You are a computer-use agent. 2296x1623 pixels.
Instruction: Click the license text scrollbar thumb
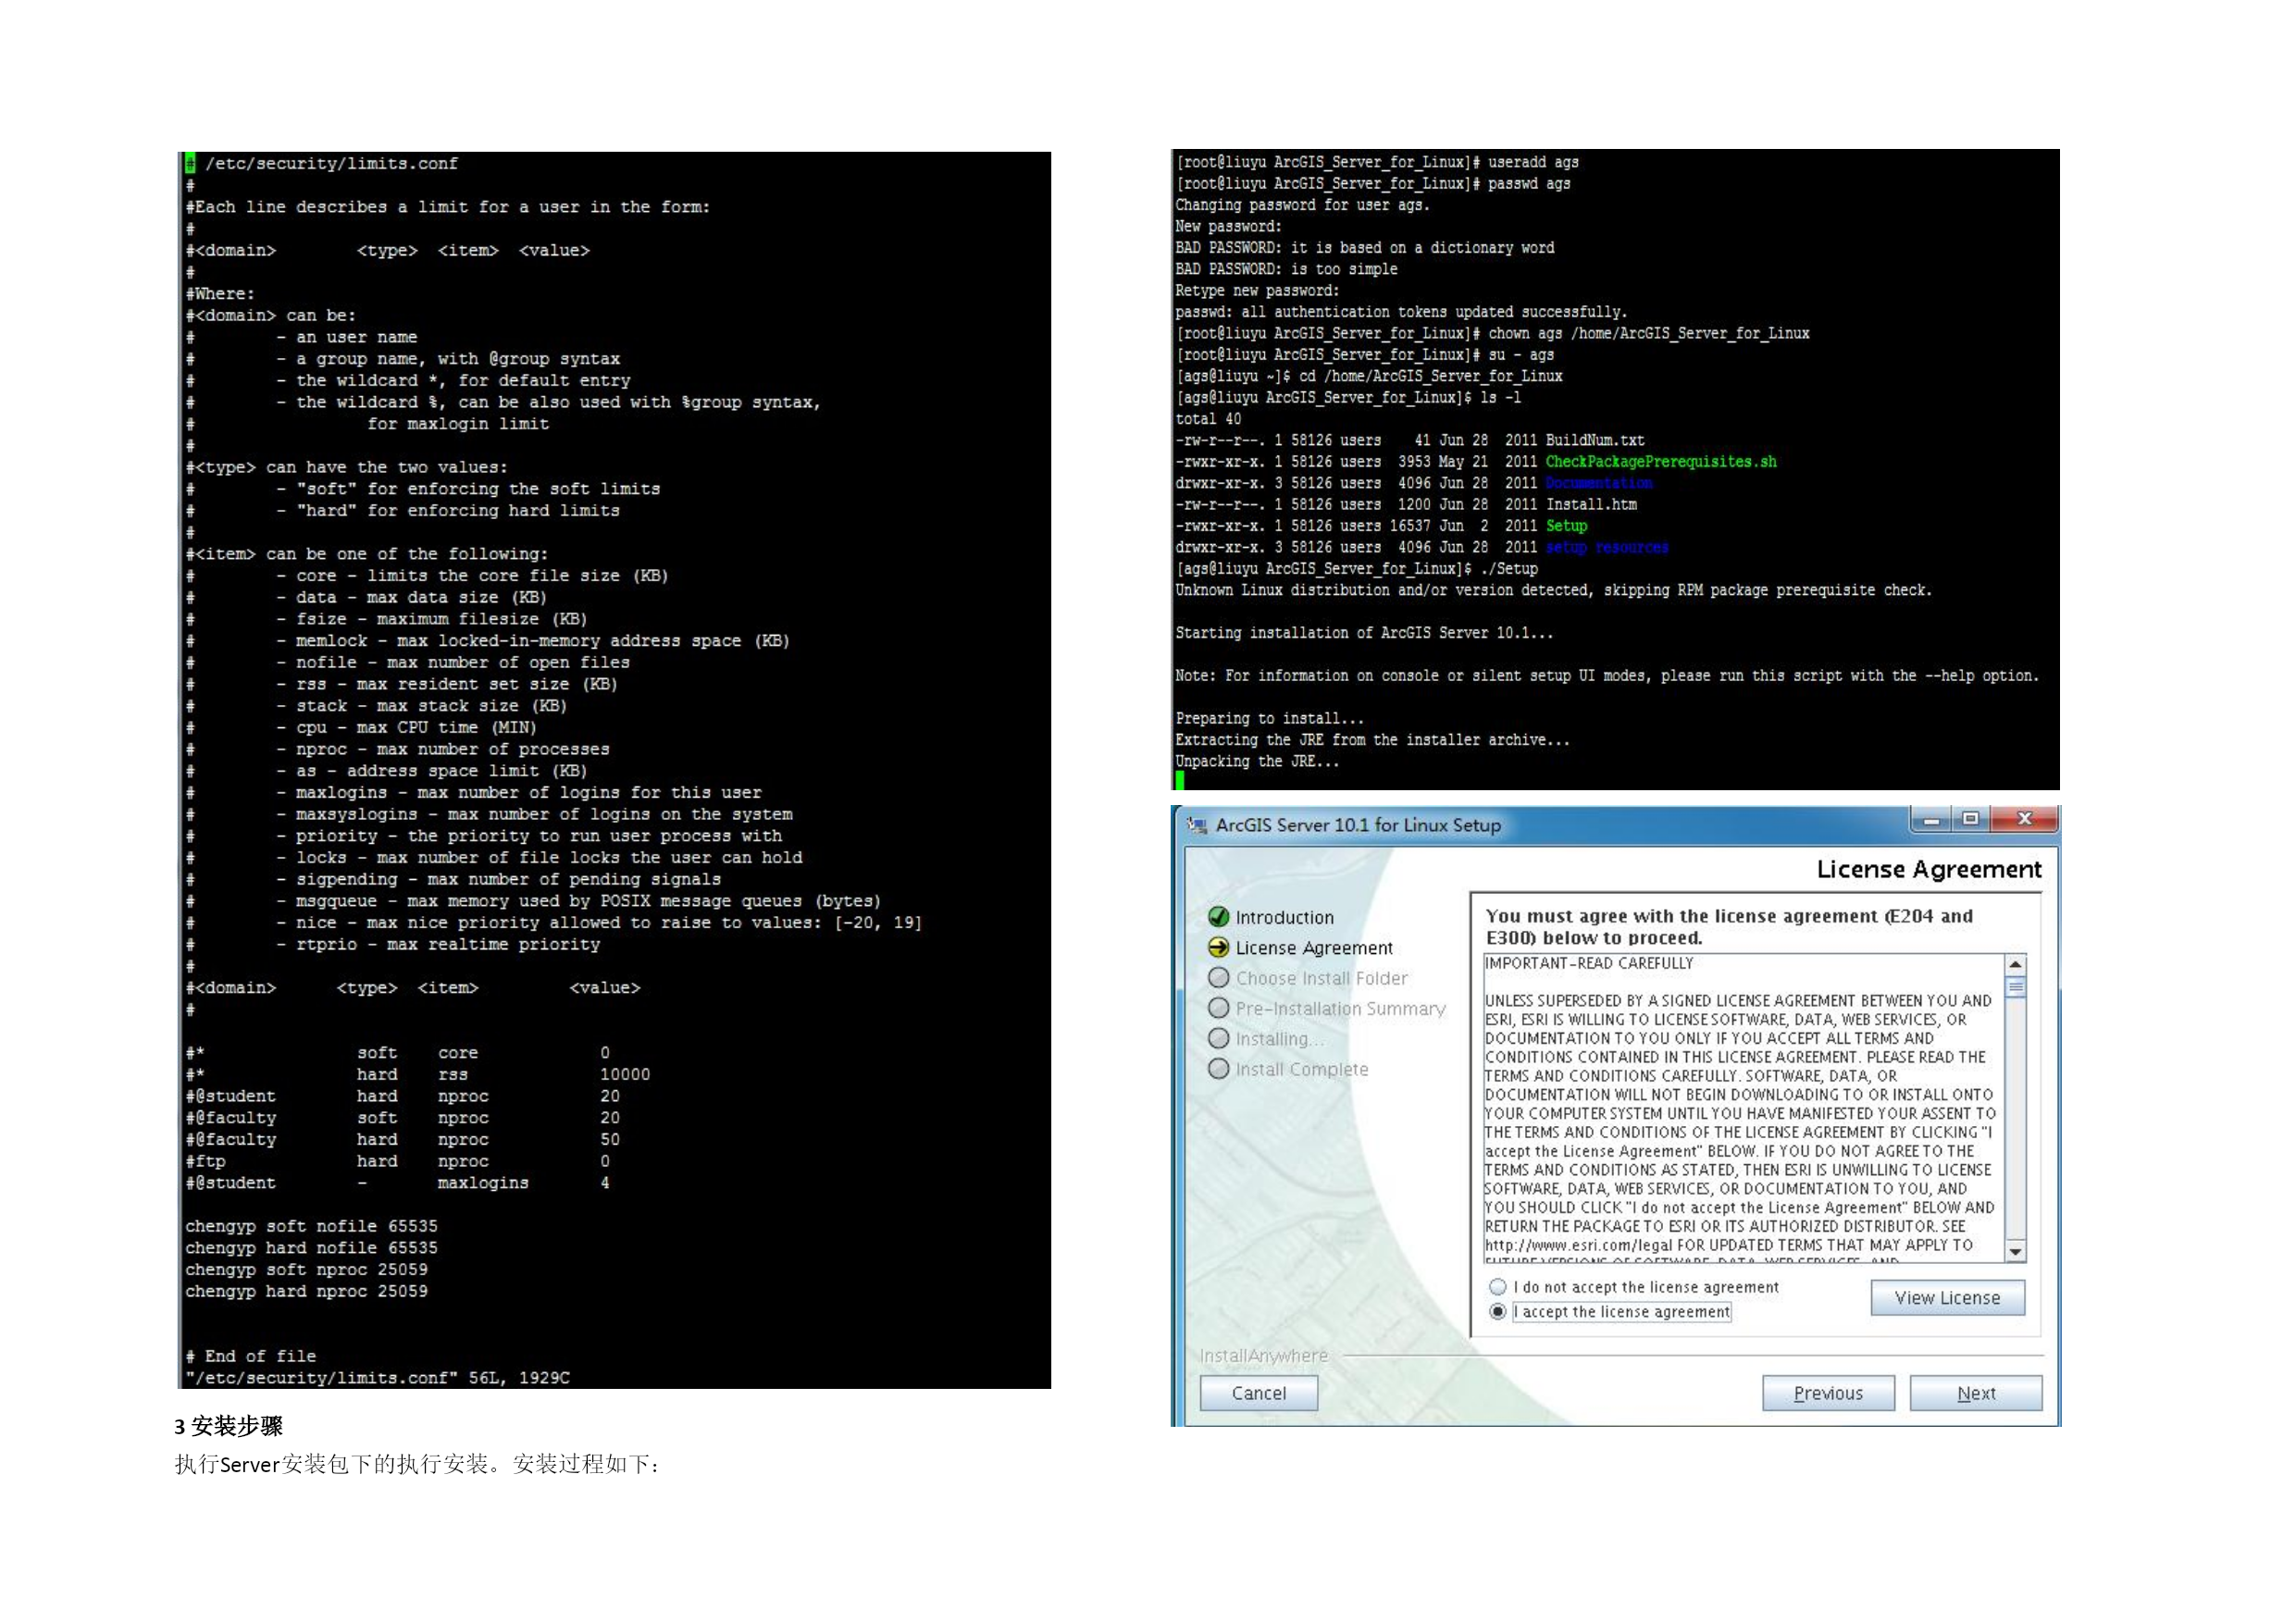click(x=2016, y=987)
